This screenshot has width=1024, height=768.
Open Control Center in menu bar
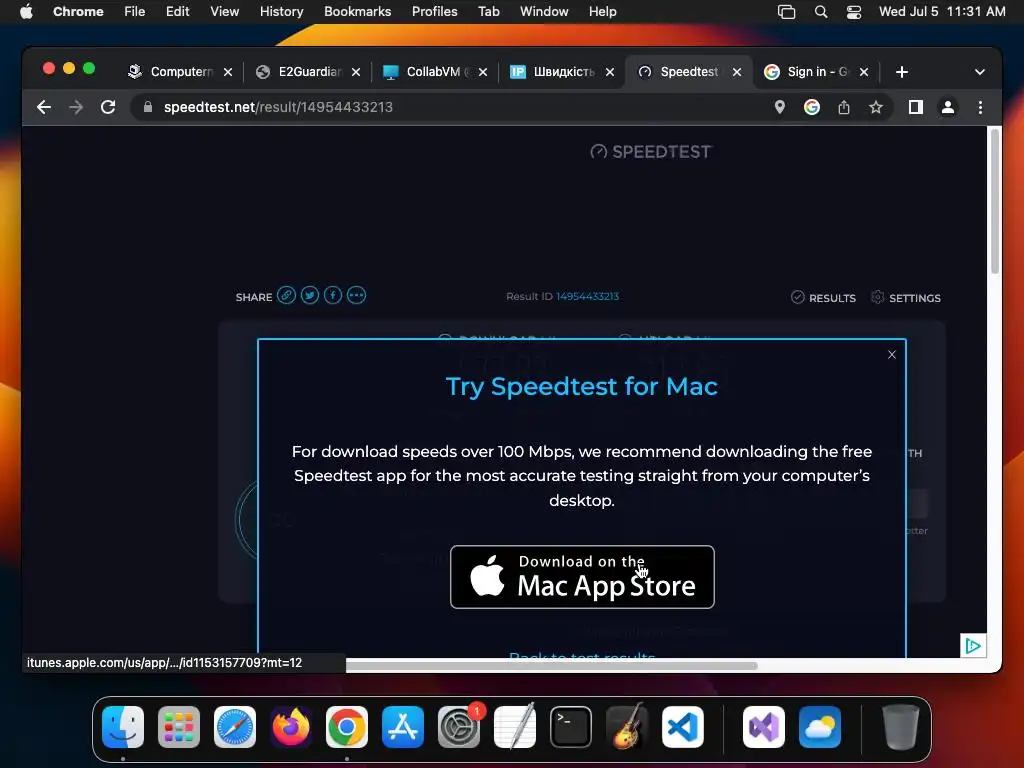(854, 12)
